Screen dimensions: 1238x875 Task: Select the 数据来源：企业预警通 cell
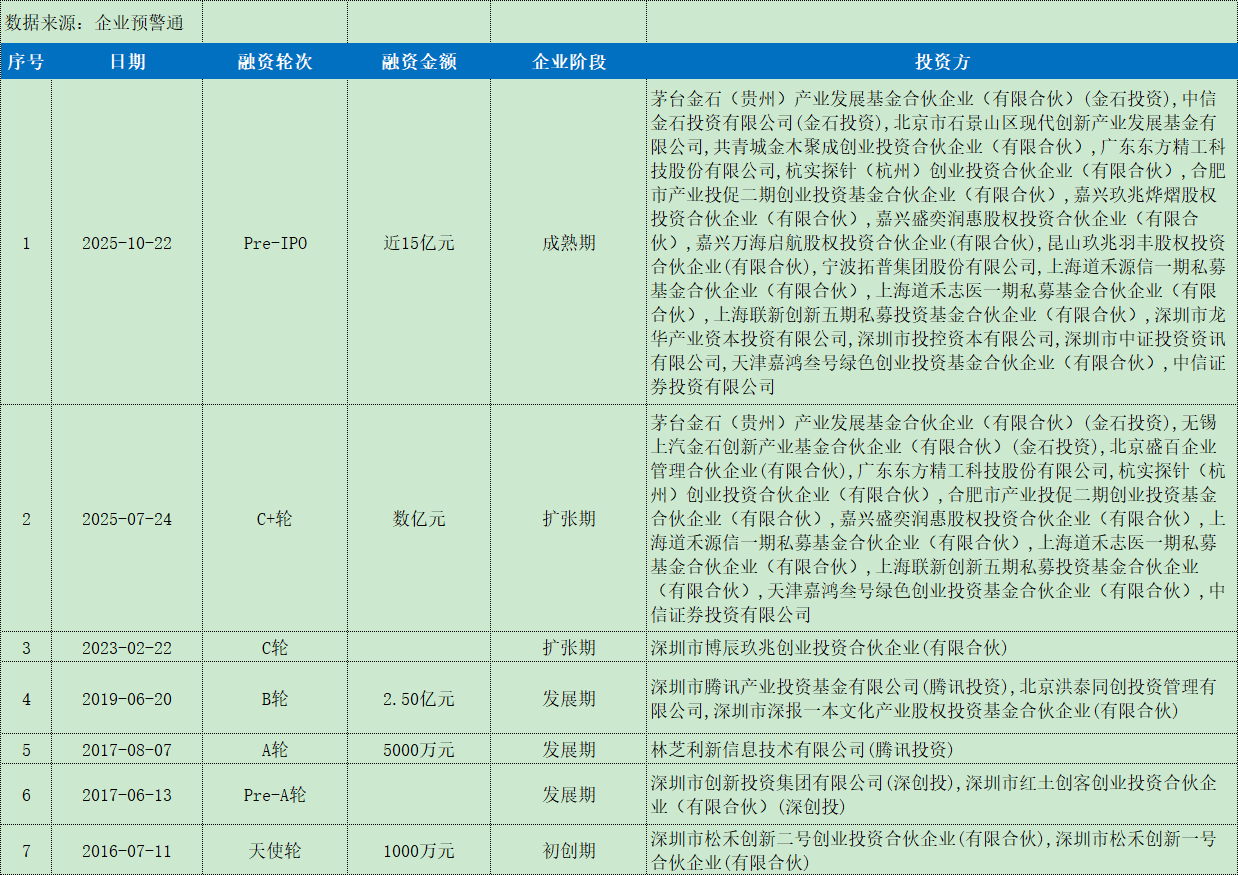(101, 21)
